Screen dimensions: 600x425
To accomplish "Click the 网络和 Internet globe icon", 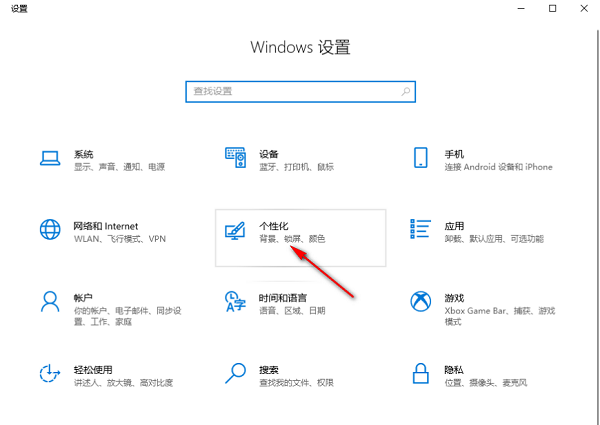I will tap(50, 230).
